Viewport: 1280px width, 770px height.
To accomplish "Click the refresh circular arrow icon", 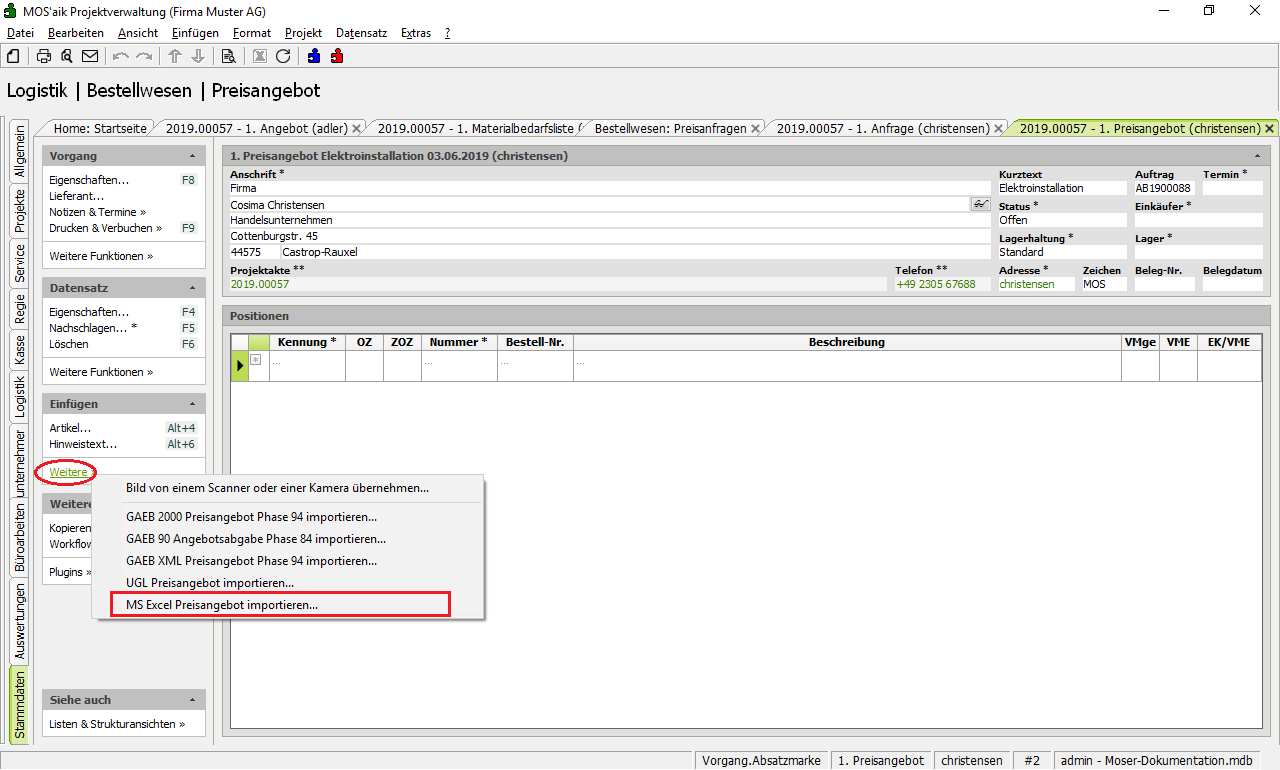I will [x=283, y=56].
